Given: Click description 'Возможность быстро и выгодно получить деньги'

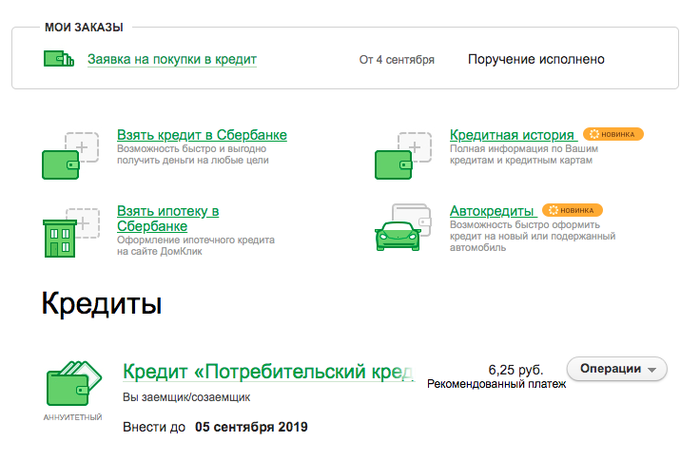Looking at the screenshot, I should (193, 154).
